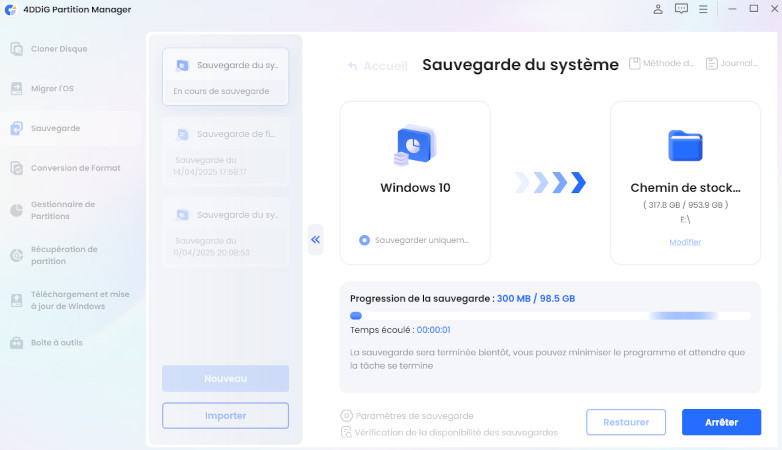Screen dimensions: 782x450
Task: Select the backup dated 11/04/2025 20:08:53
Action: coord(225,232)
